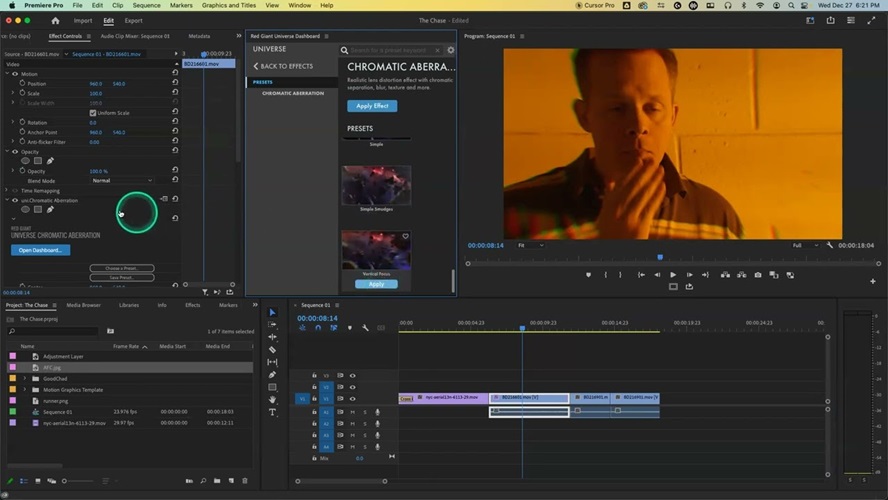The height and width of the screenshot is (500, 888).
Task: Go to Home screen icon
Action: click(x=55, y=20)
